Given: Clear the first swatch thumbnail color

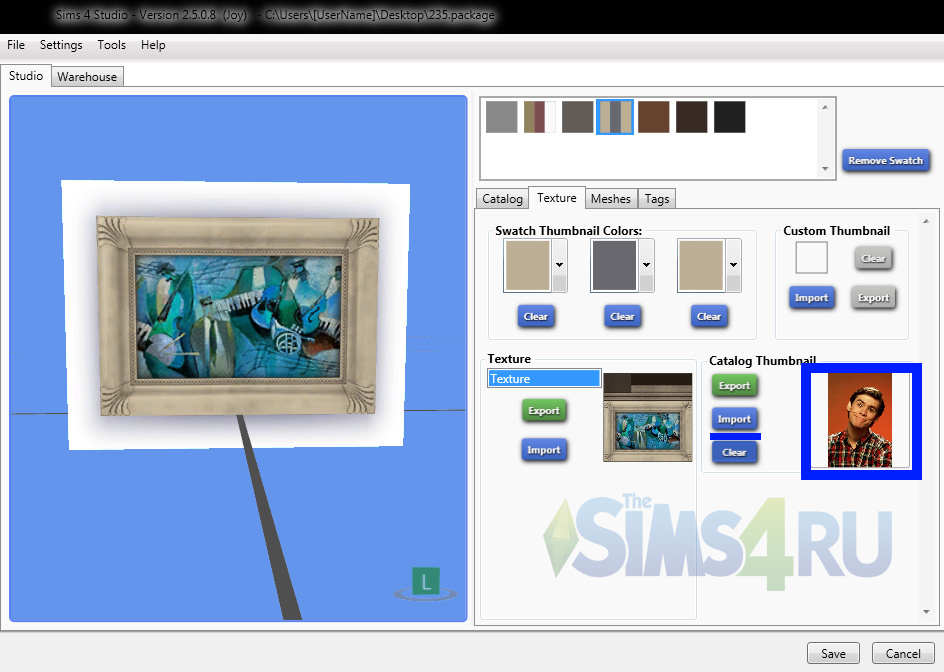Looking at the screenshot, I should (535, 316).
